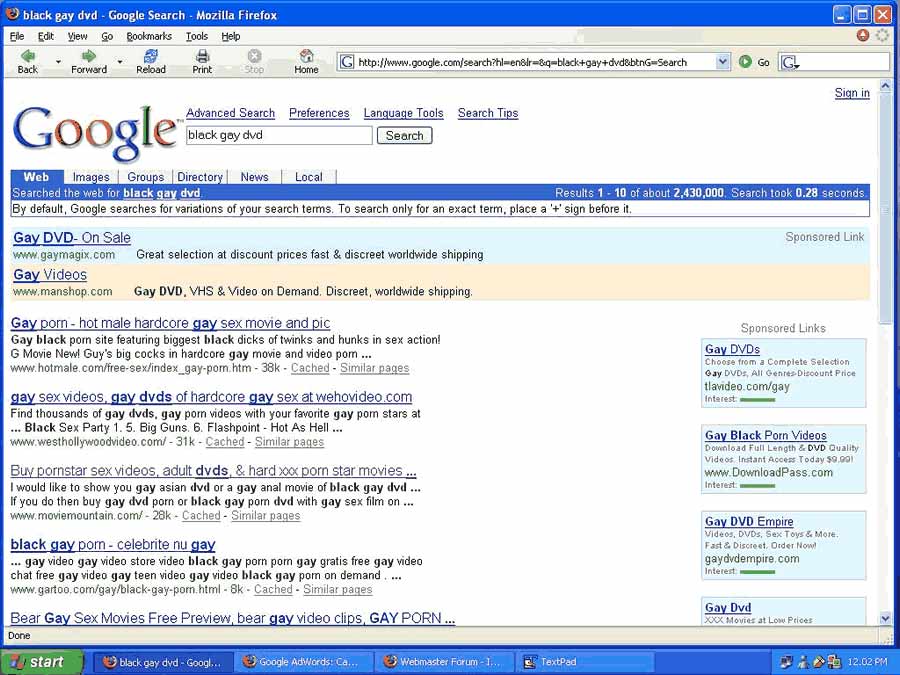Switch to Webmaster Forum taskbar window
The height and width of the screenshot is (675, 900).
[444, 662]
